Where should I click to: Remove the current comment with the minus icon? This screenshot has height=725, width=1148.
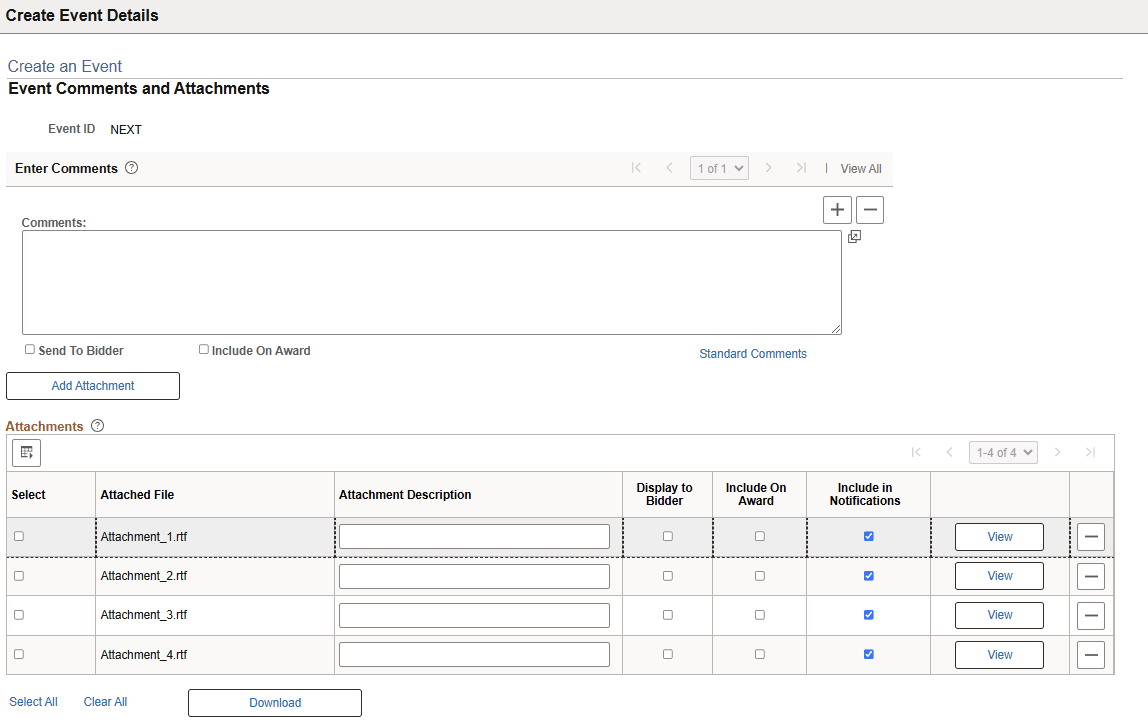[x=869, y=209]
